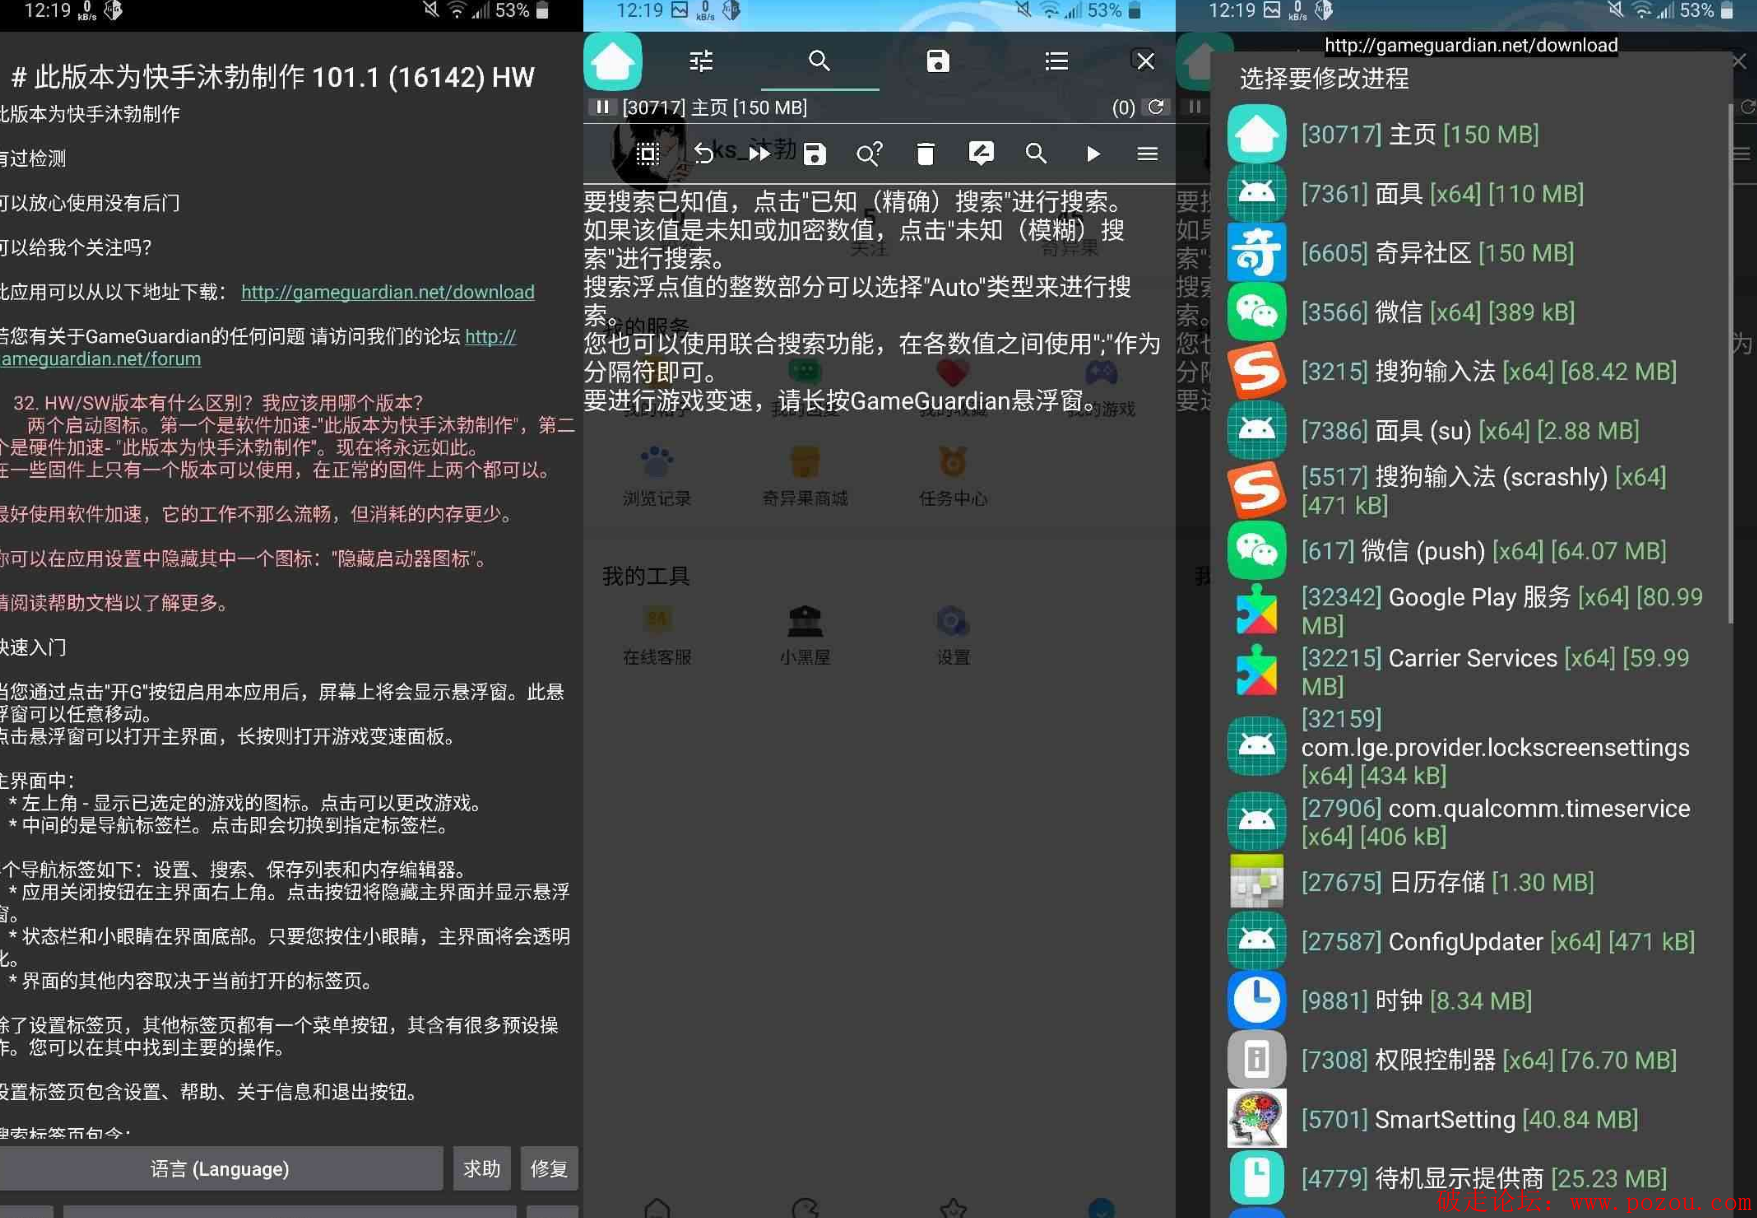Screen dimensions: 1757x1218
Task: Open 小黑屋 behind the overlay
Action: [x=805, y=635]
